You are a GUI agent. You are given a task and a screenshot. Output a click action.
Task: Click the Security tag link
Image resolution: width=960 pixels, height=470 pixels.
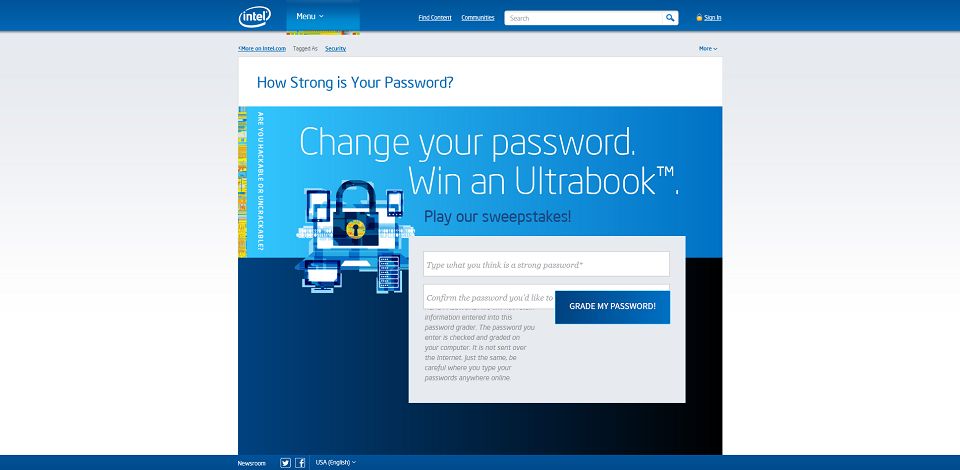pyautogui.click(x=336, y=48)
